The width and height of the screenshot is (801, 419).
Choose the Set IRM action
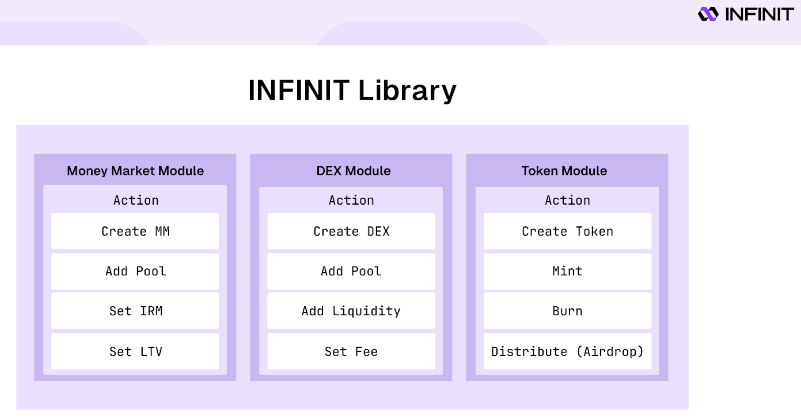(135, 311)
